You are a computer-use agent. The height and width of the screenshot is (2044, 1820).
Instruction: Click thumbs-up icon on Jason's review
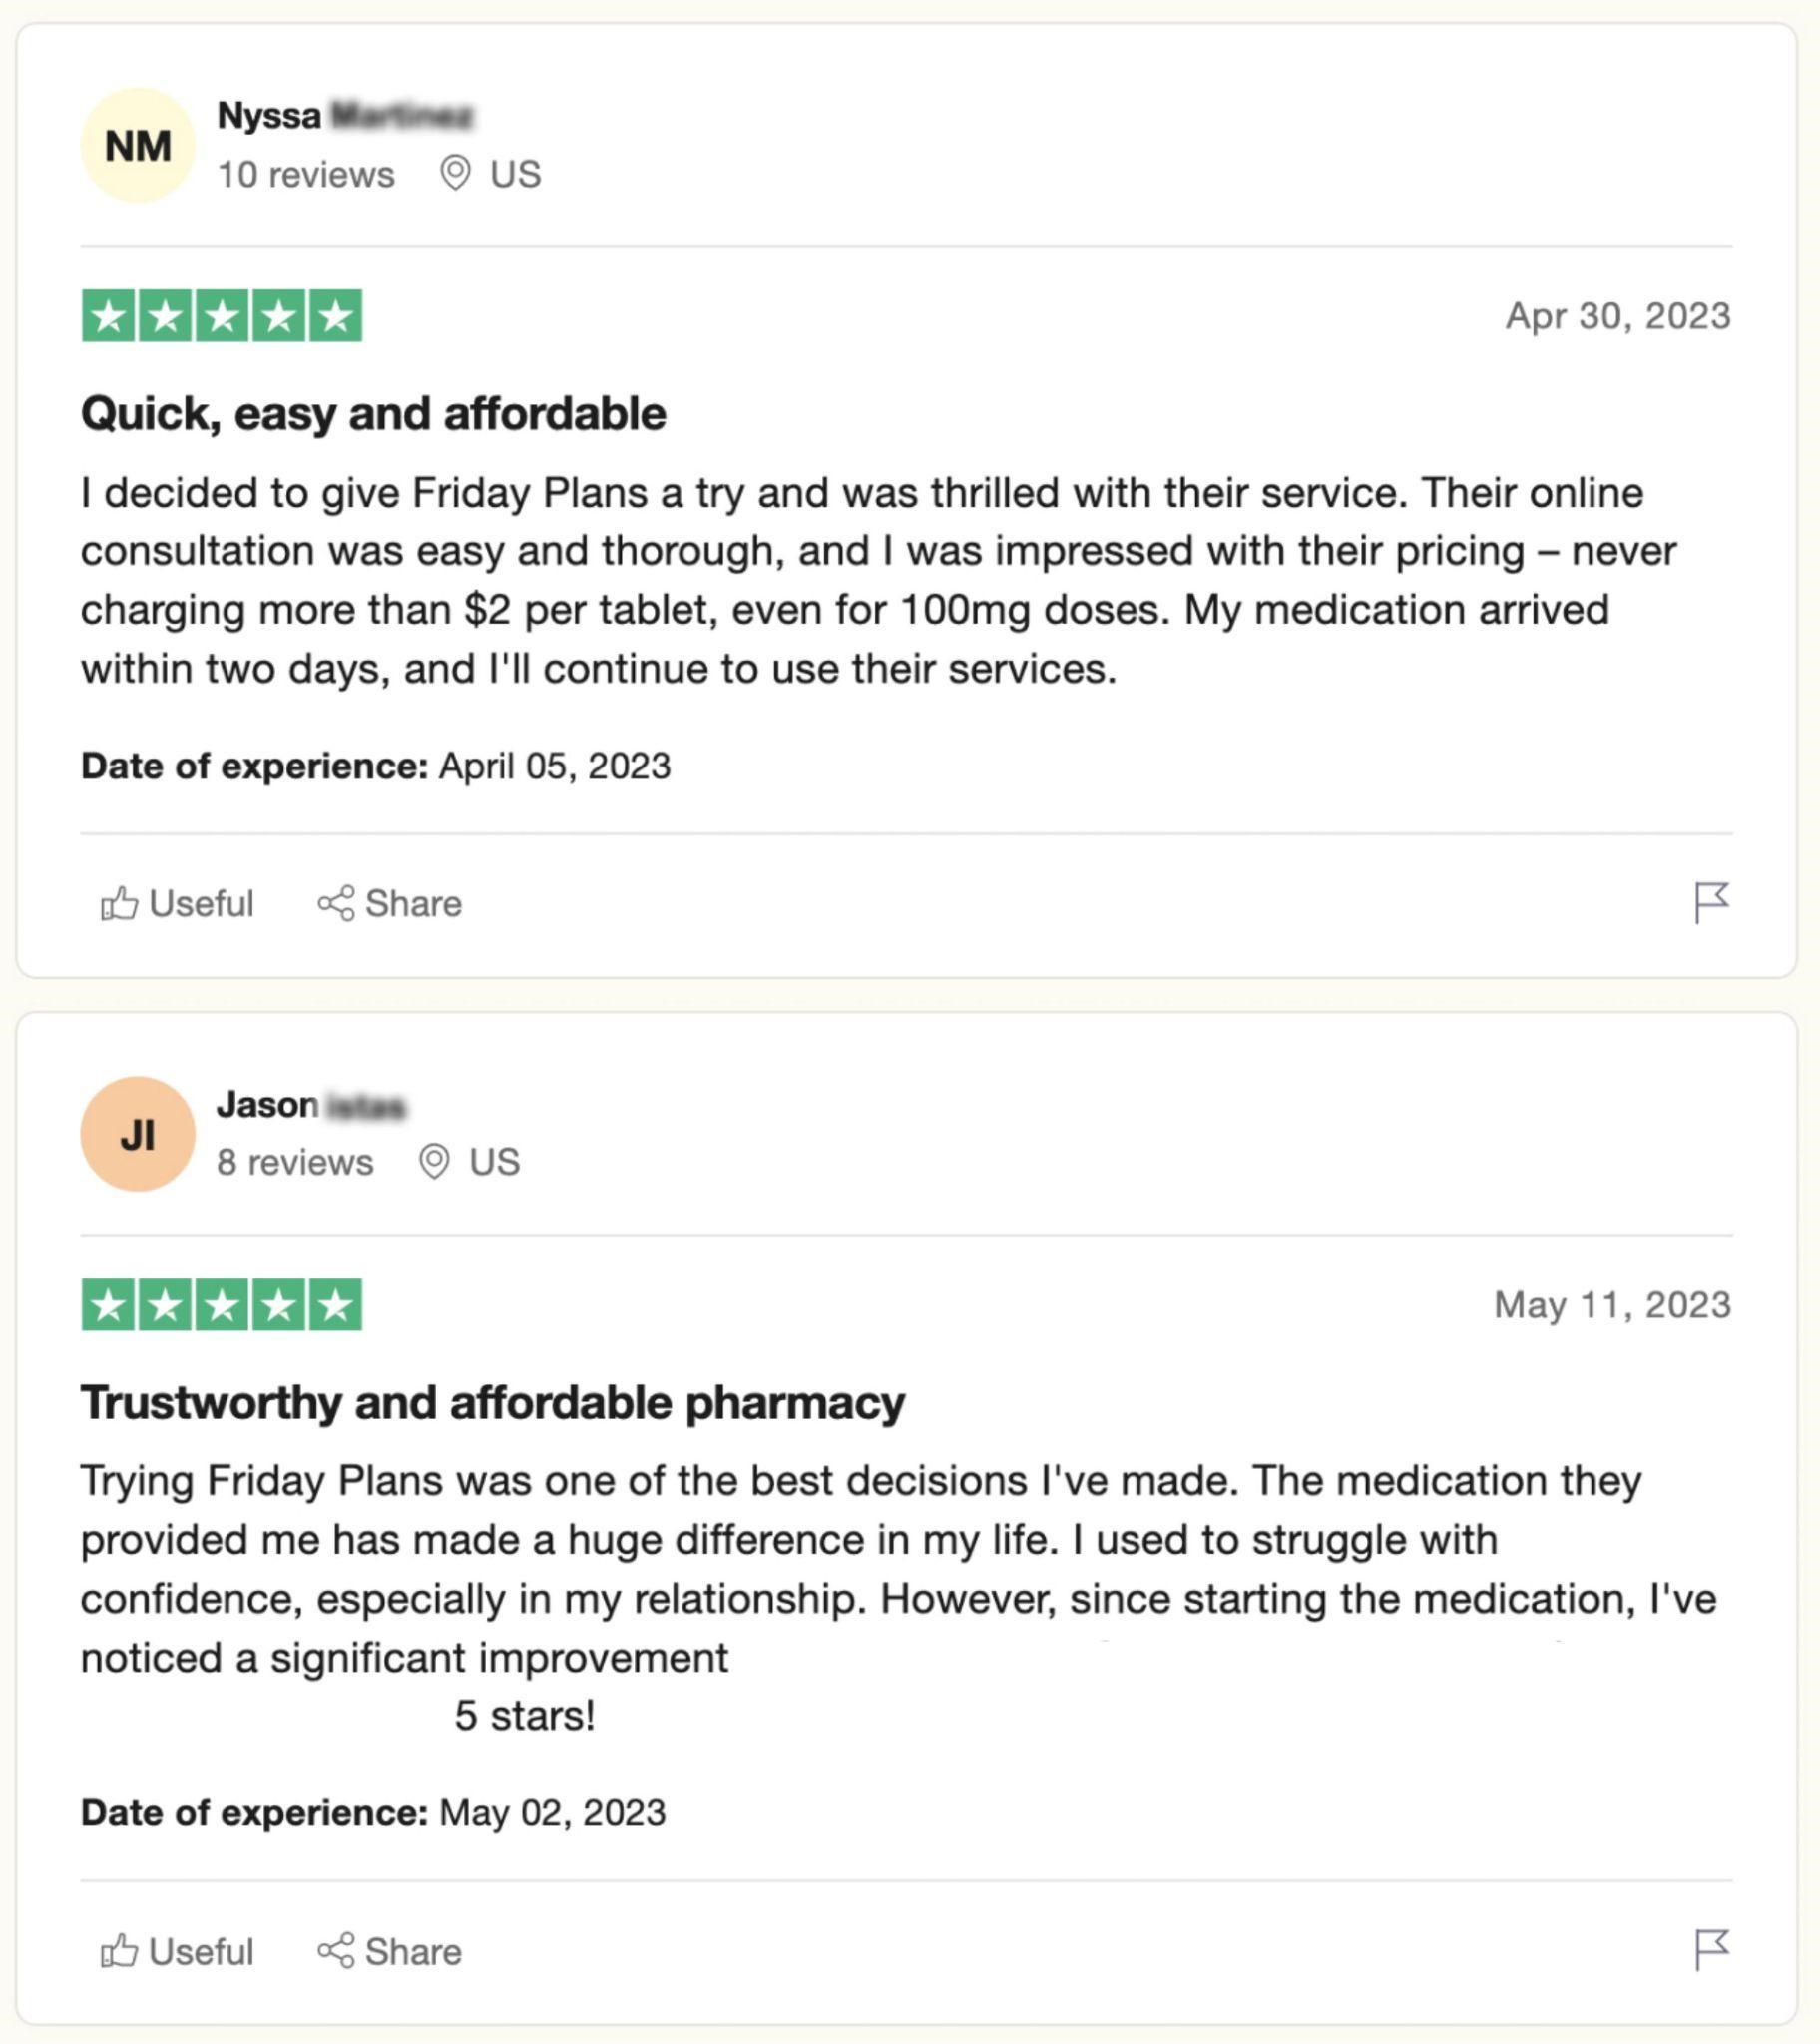point(119,1951)
